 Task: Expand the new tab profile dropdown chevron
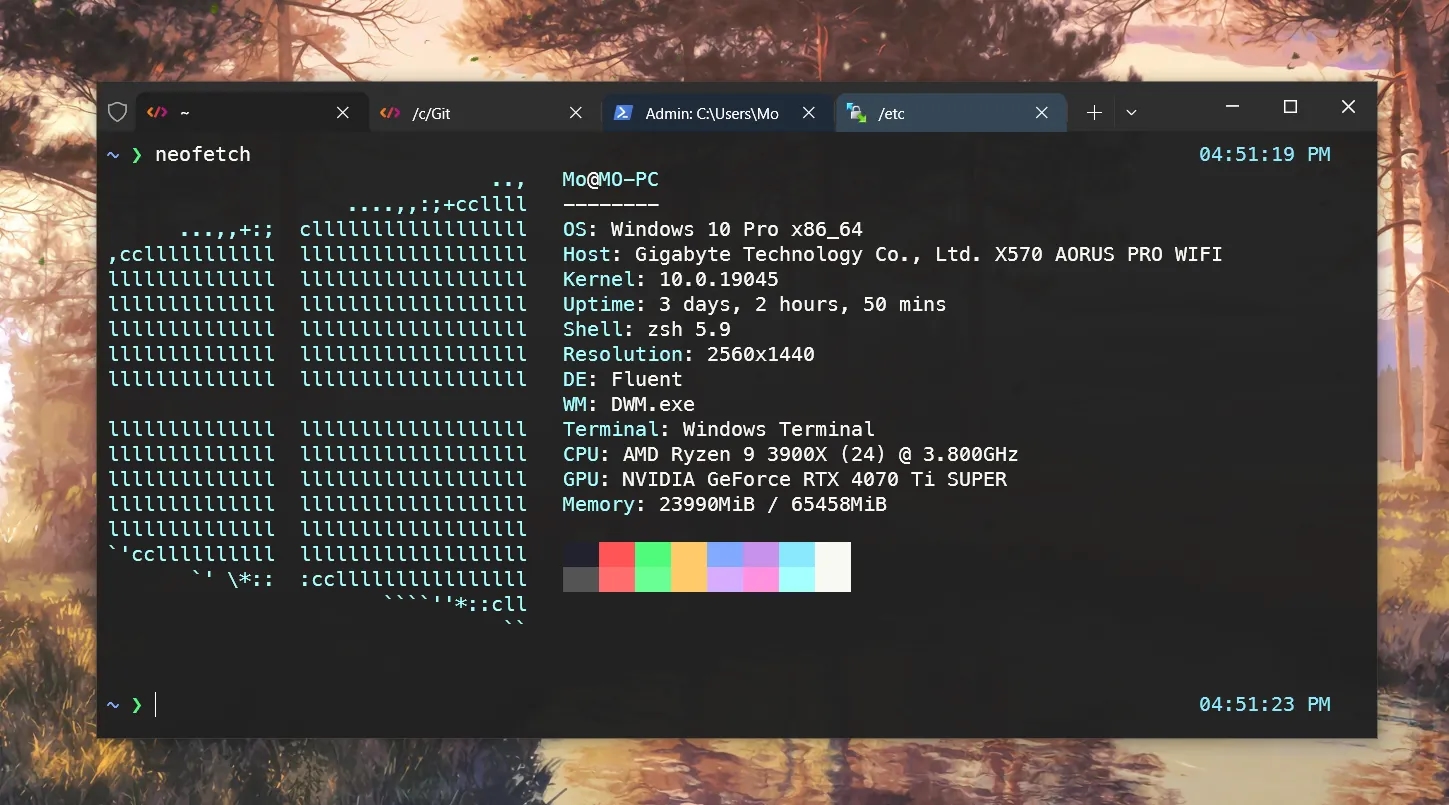[x=1131, y=113]
